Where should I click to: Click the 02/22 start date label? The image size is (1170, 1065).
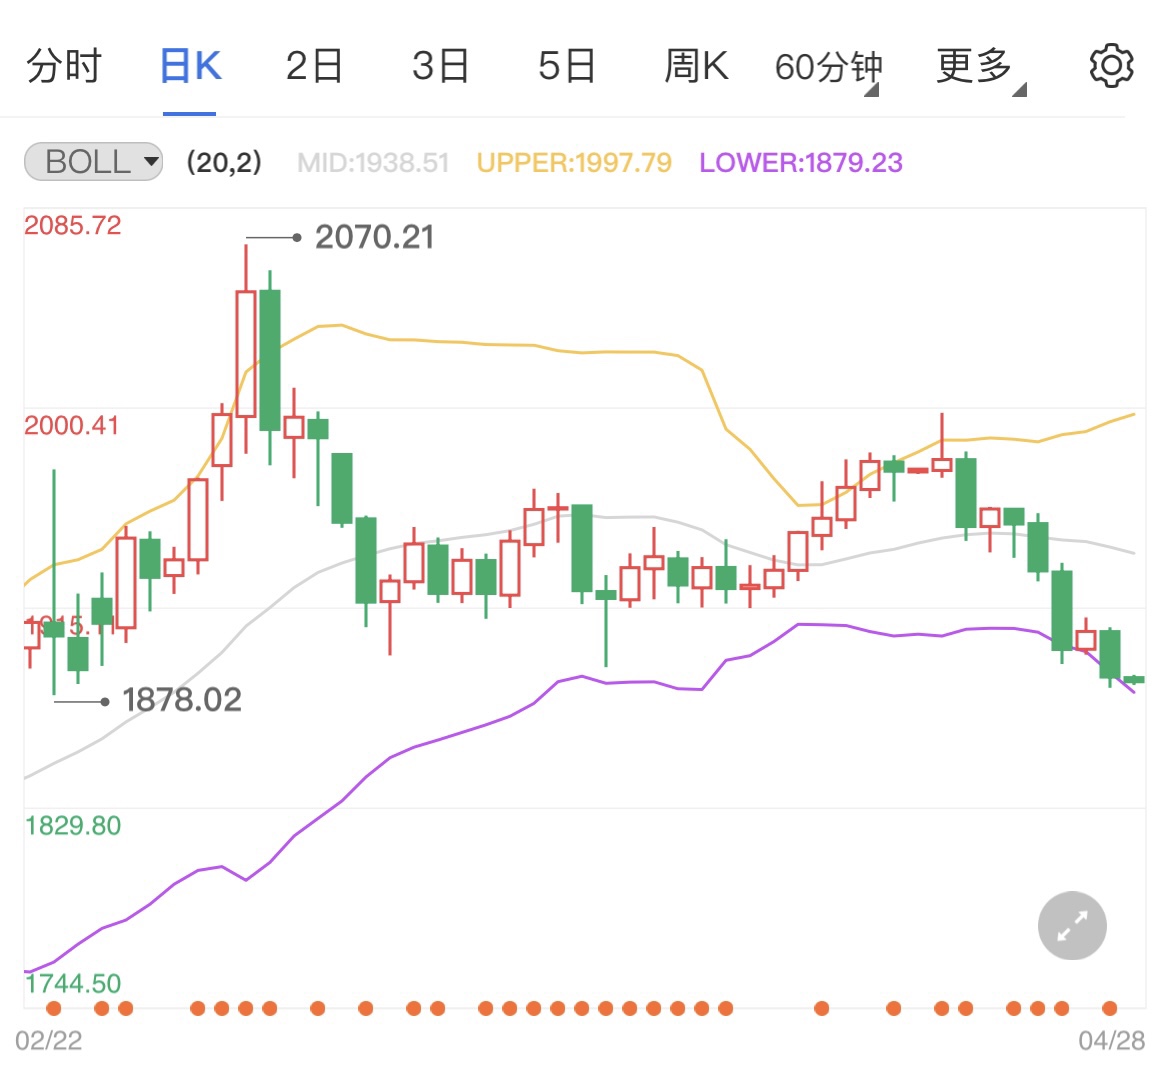[x=49, y=1040]
